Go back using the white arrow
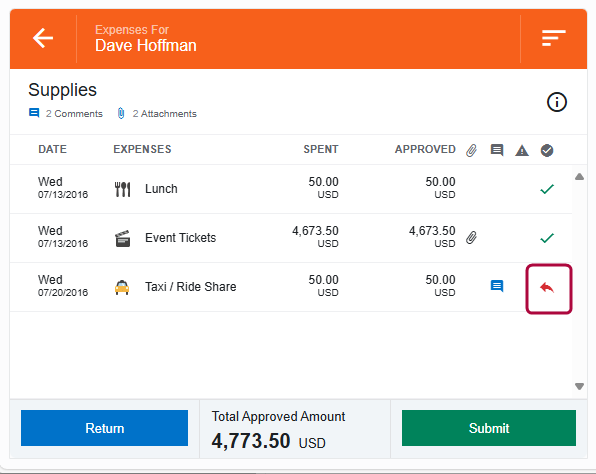The width and height of the screenshot is (596, 474). 43,38
